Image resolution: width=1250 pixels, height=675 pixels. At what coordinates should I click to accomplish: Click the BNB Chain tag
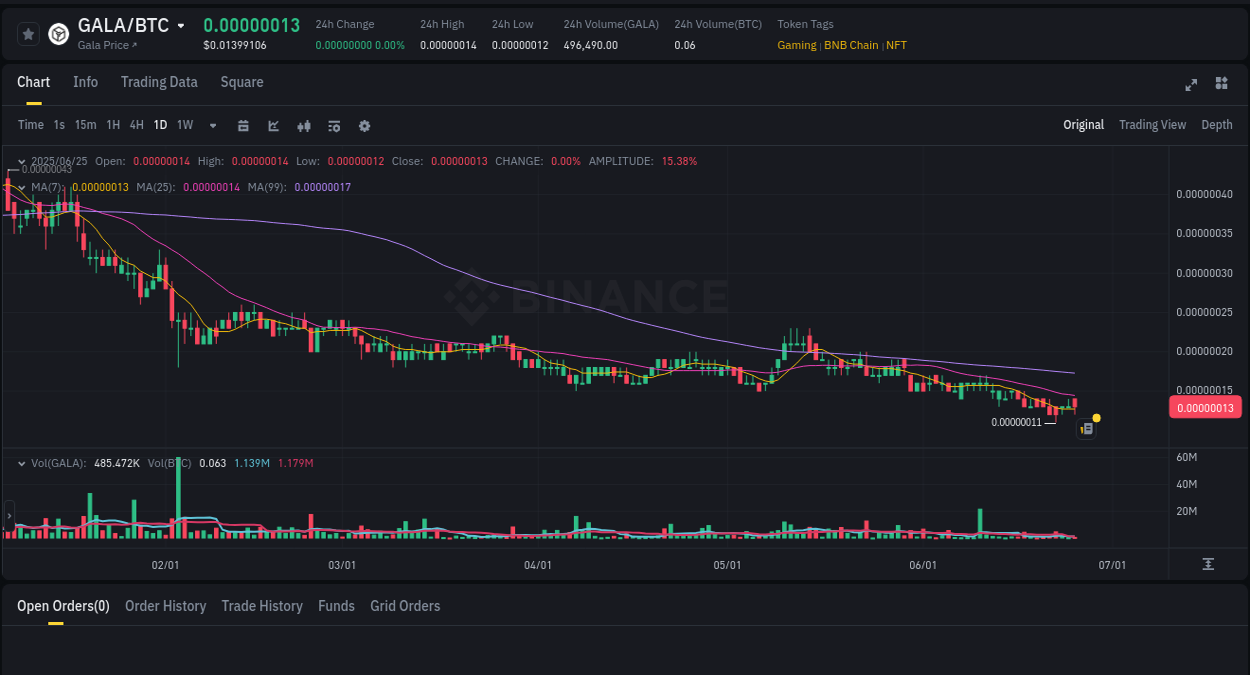point(849,45)
